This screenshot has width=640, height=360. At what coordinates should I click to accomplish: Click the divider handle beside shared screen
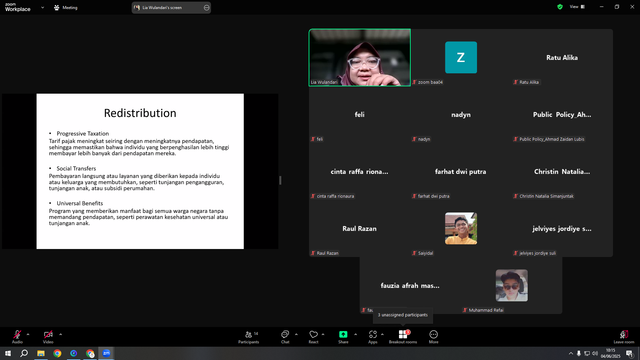click(280, 180)
